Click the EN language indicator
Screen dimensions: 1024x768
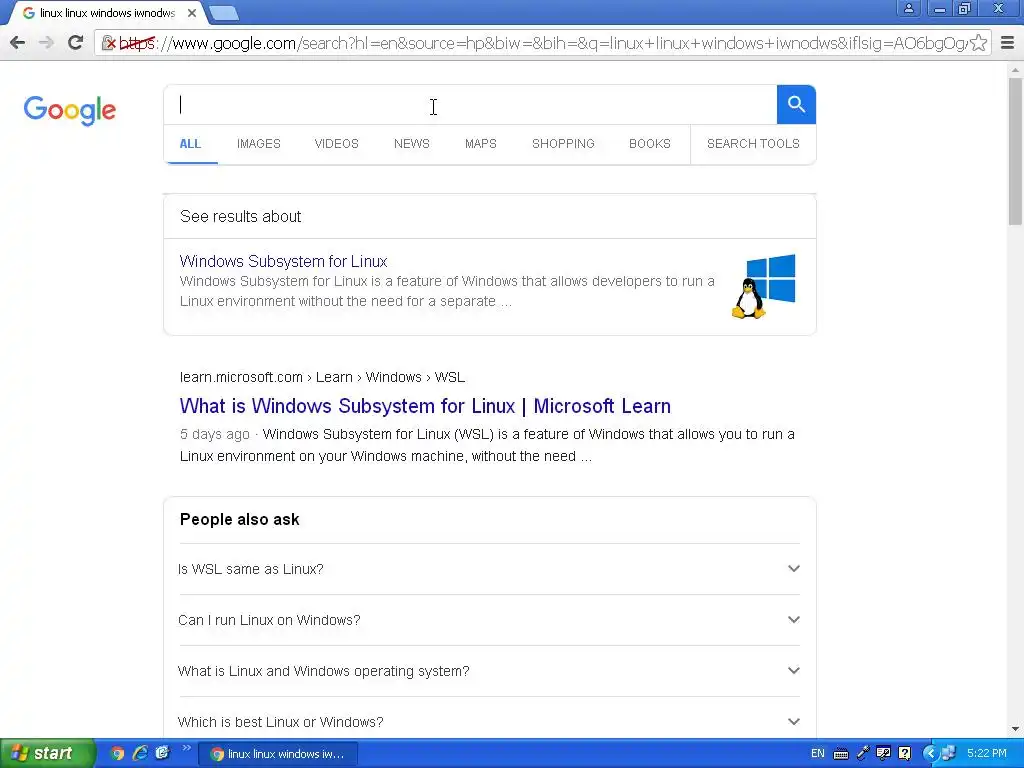point(818,754)
